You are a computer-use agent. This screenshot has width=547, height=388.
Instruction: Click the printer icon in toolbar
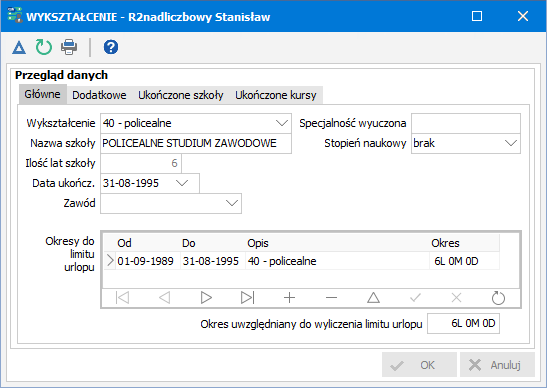coord(69,47)
